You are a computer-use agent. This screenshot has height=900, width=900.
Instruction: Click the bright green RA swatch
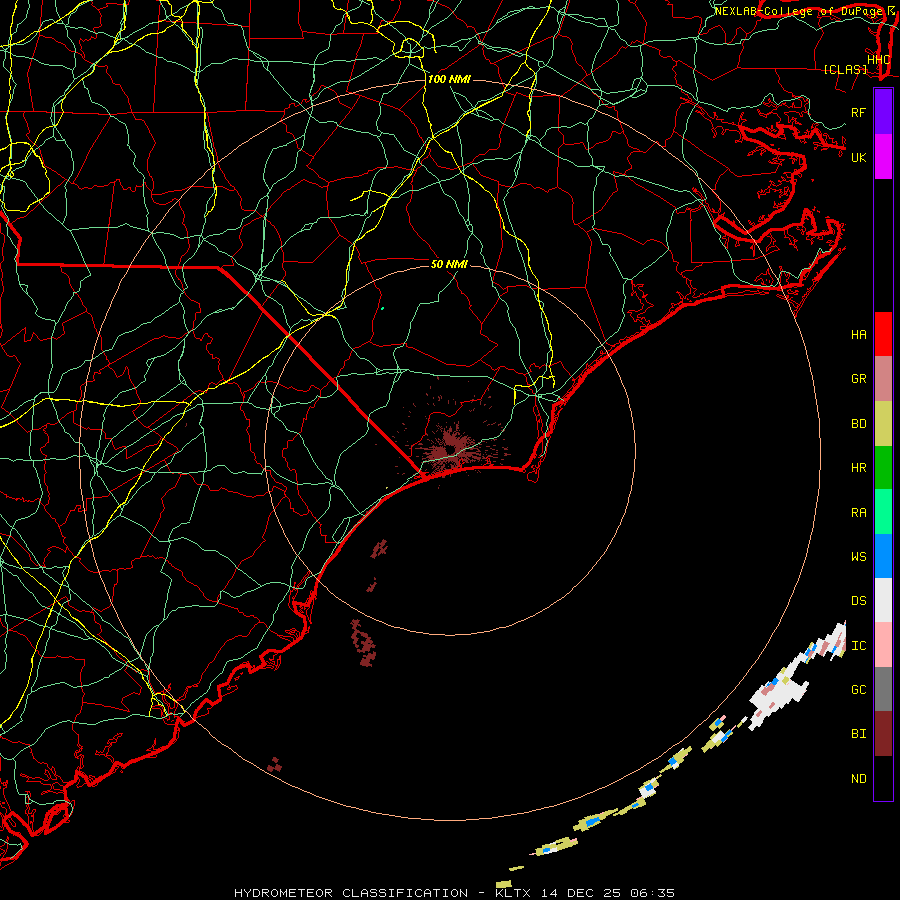pos(883,512)
